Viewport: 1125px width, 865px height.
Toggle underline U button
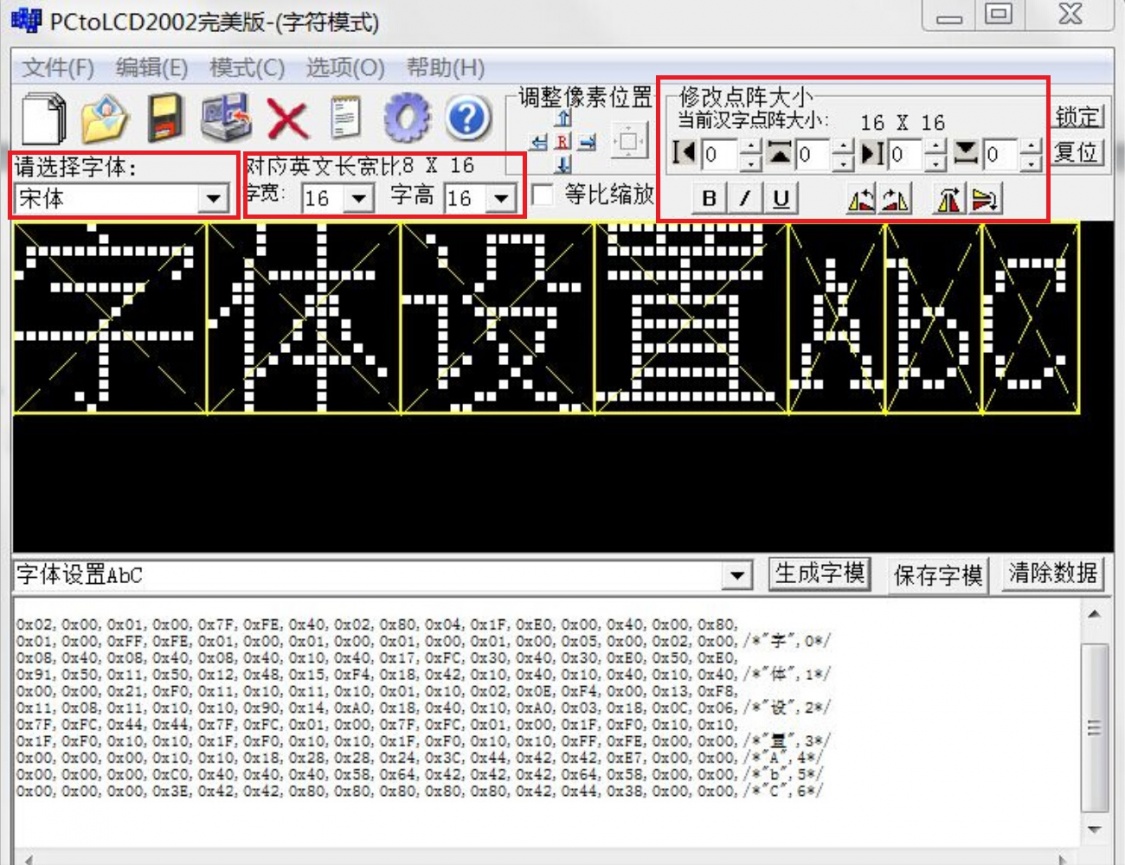[x=780, y=200]
